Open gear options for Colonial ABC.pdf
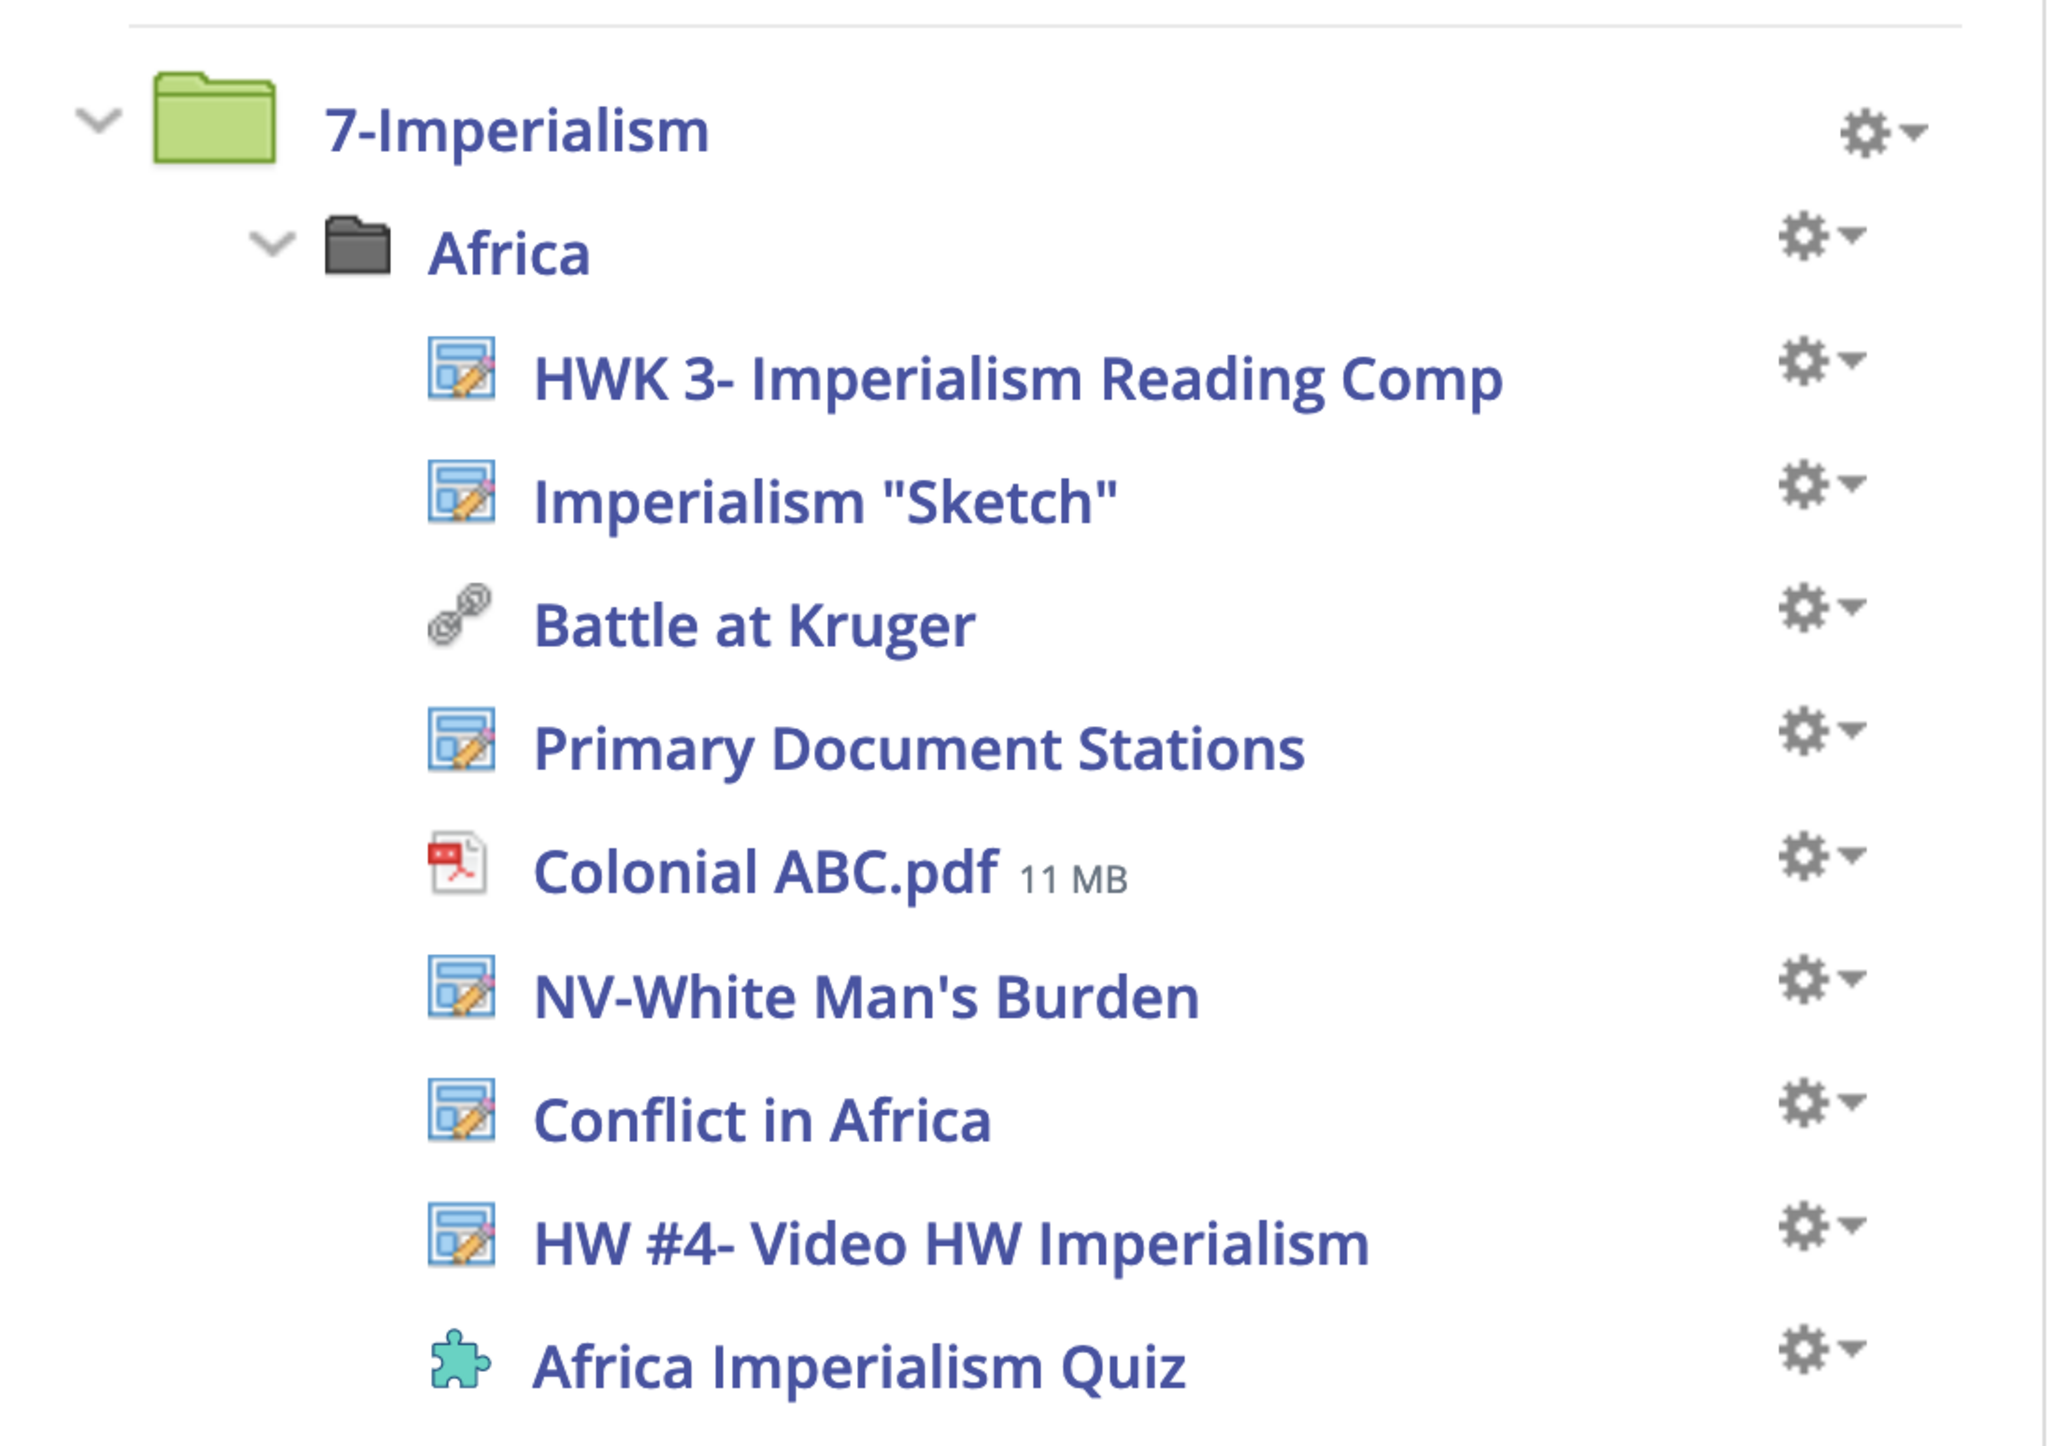The height and width of the screenshot is (1446, 2048). pos(1820,857)
